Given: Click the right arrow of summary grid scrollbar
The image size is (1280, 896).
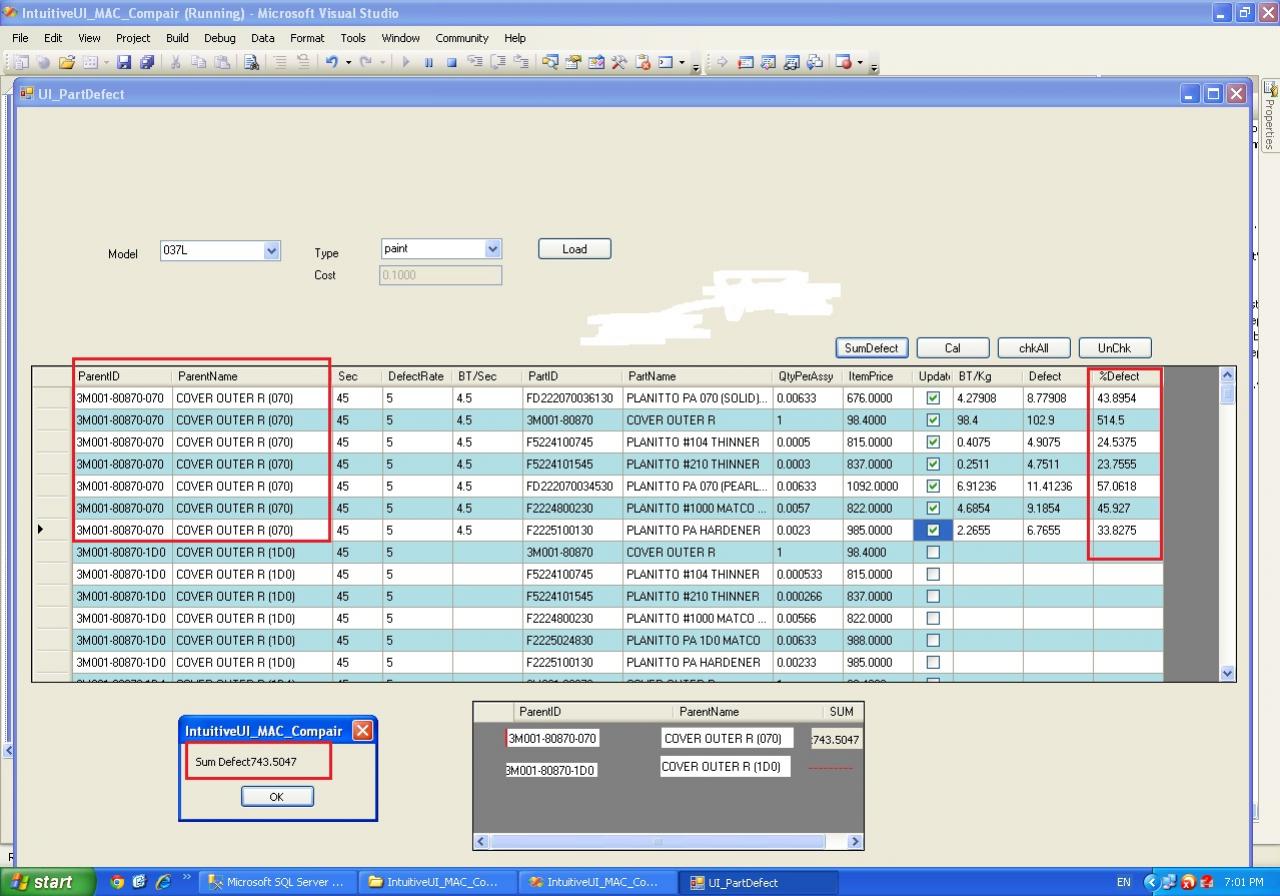Looking at the screenshot, I should 855,842.
